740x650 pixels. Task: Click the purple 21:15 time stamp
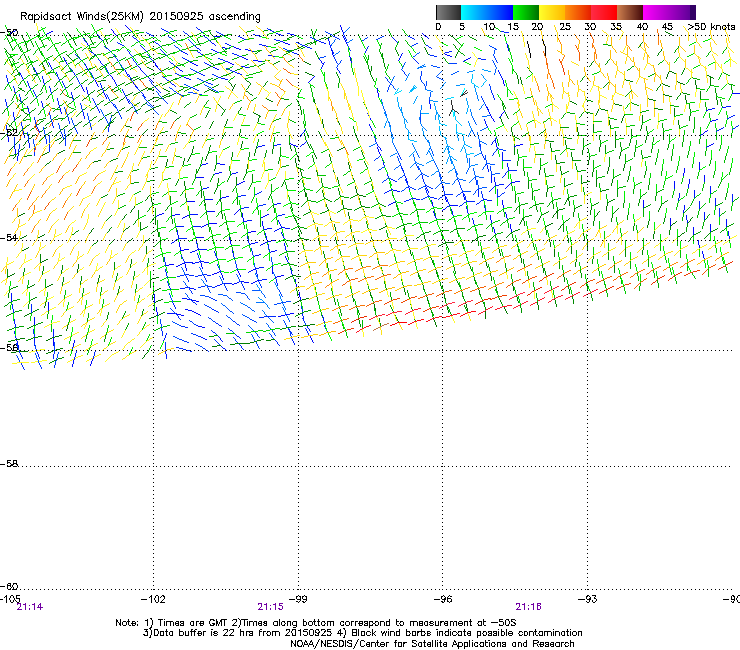pyautogui.click(x=270, y=607)
